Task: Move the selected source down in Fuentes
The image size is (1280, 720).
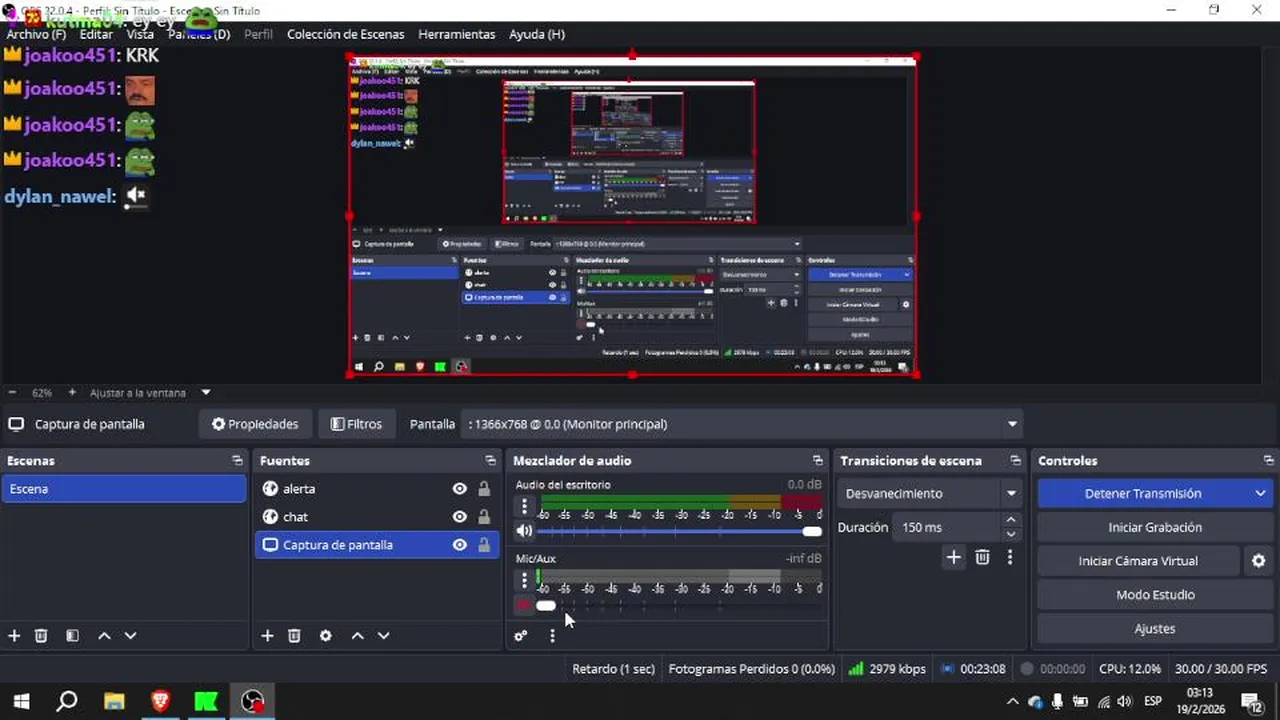Action: tap(383, 636)
